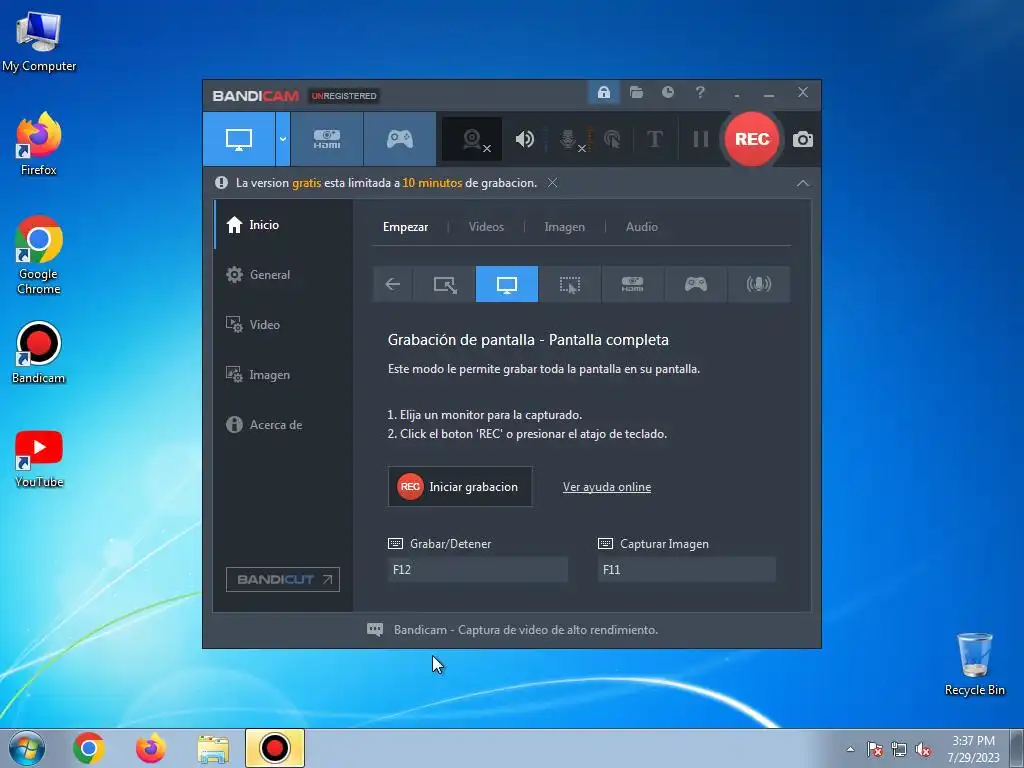Toggle webcam overlay icon
Image resolution: width=1024 pixels, height=768 pixels.
pyautogui.click(x=472, y=139)
